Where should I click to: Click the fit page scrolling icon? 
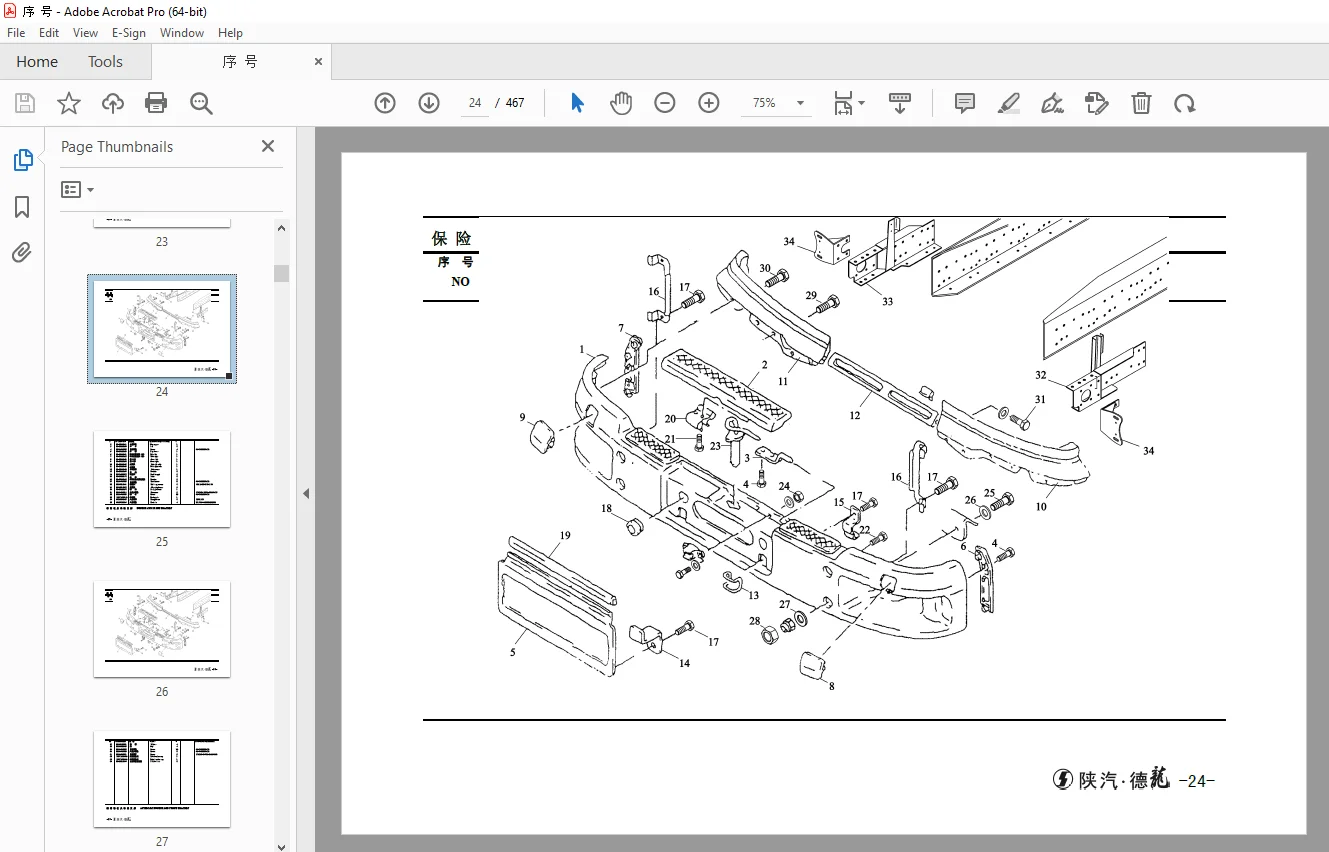click(844, 103)
